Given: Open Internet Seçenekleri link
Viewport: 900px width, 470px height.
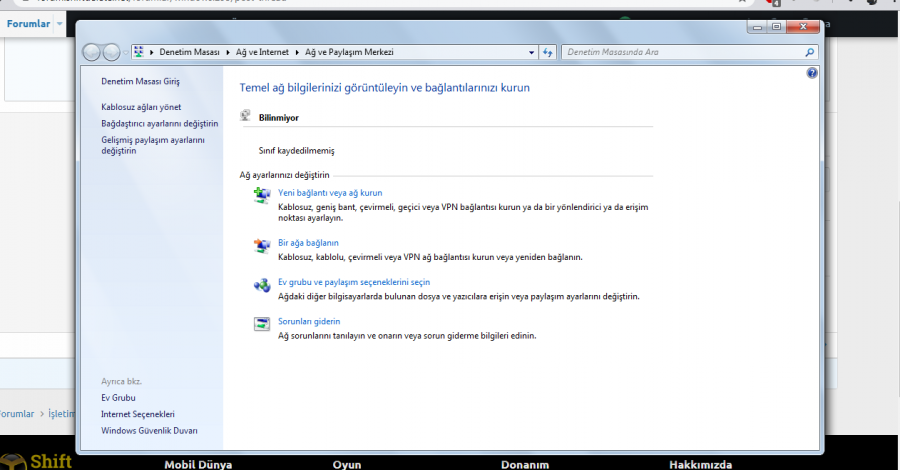Looking at the screenshot, I should 138,414.
